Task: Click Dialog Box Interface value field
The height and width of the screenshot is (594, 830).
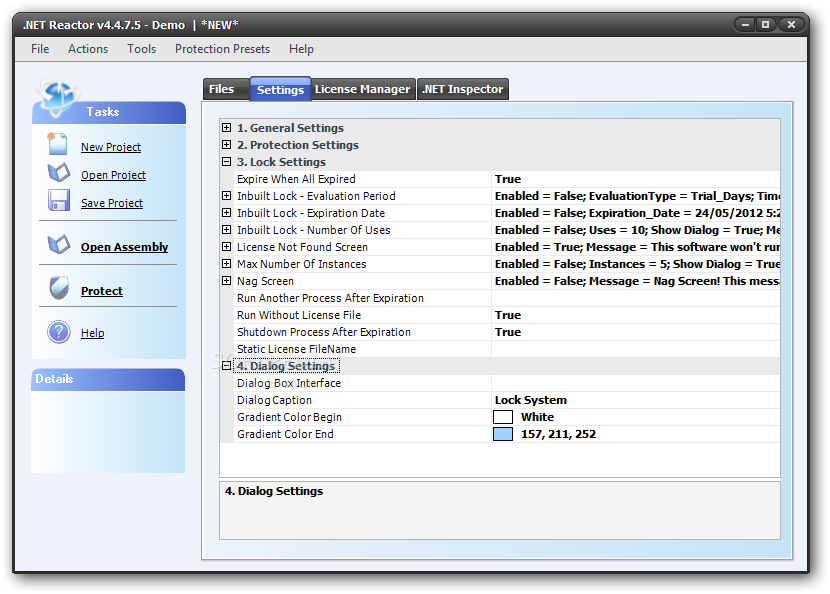Action: pyautogui.click(x=636, y=383)
